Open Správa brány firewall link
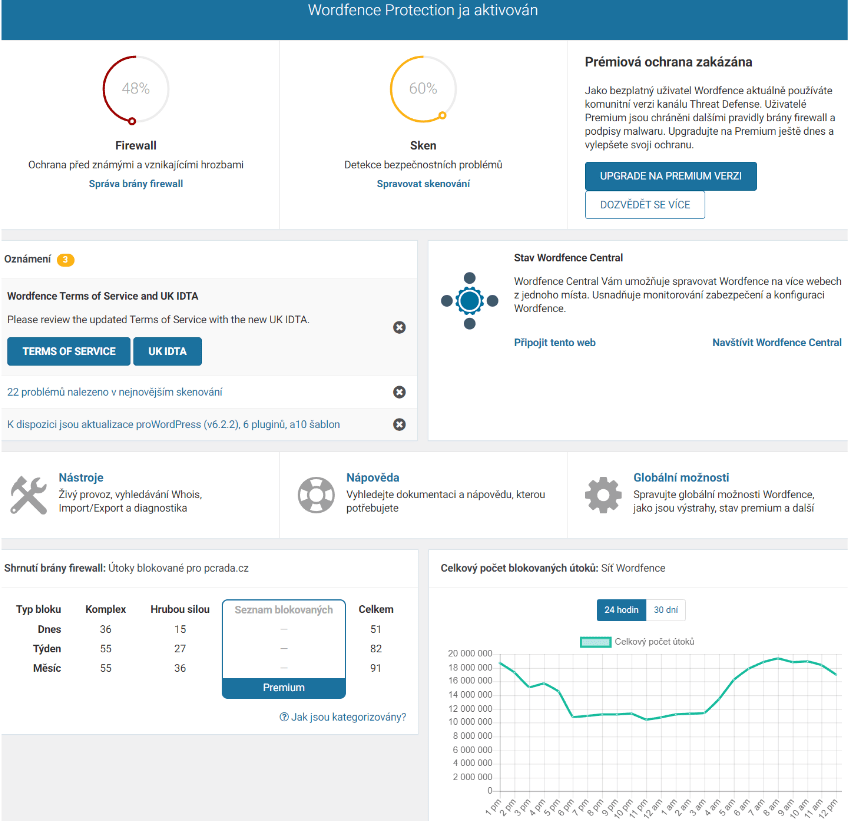849x821 pixels. tap(136, 184)
